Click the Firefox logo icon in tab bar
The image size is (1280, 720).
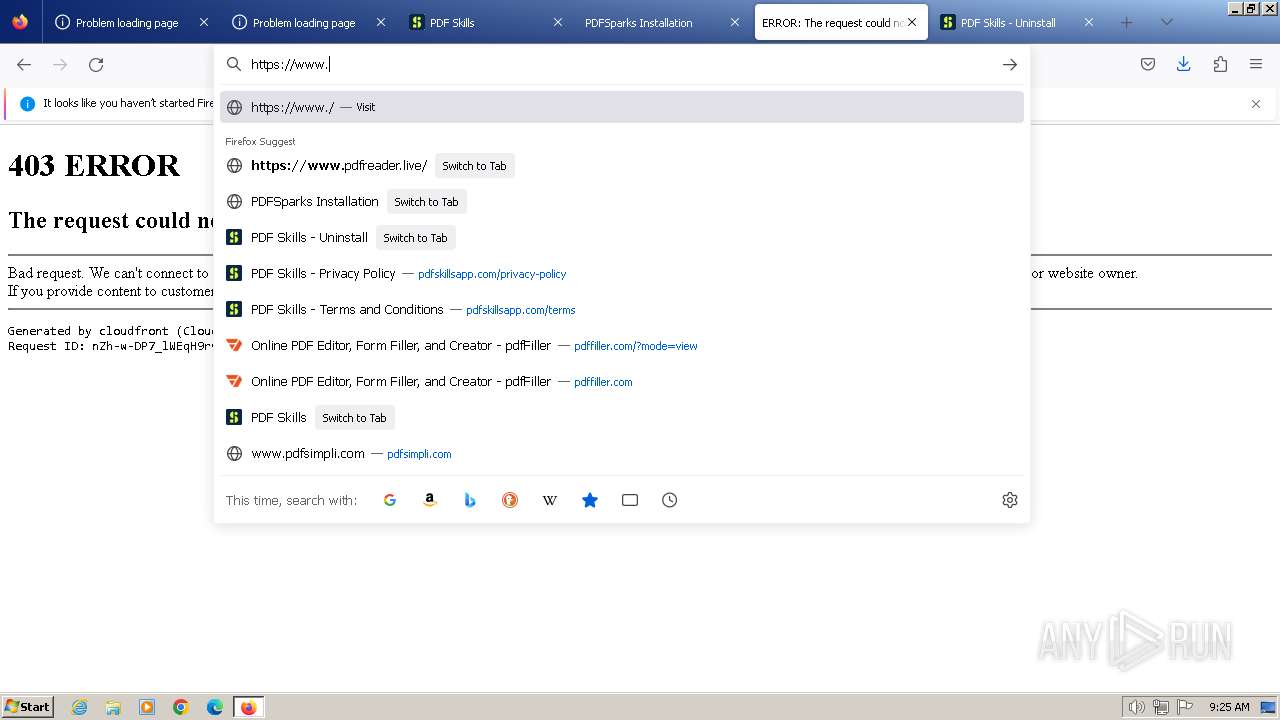[20, 22]
